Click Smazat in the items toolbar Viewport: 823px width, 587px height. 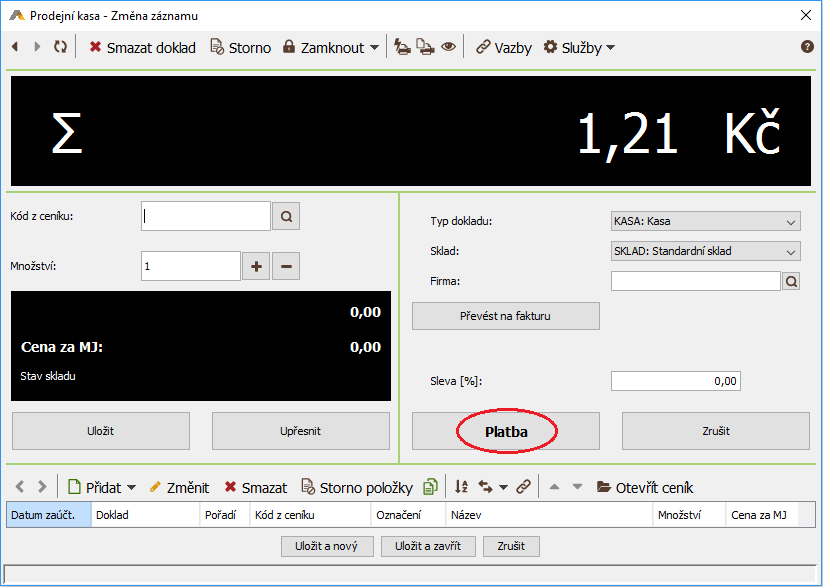point(256,488)
